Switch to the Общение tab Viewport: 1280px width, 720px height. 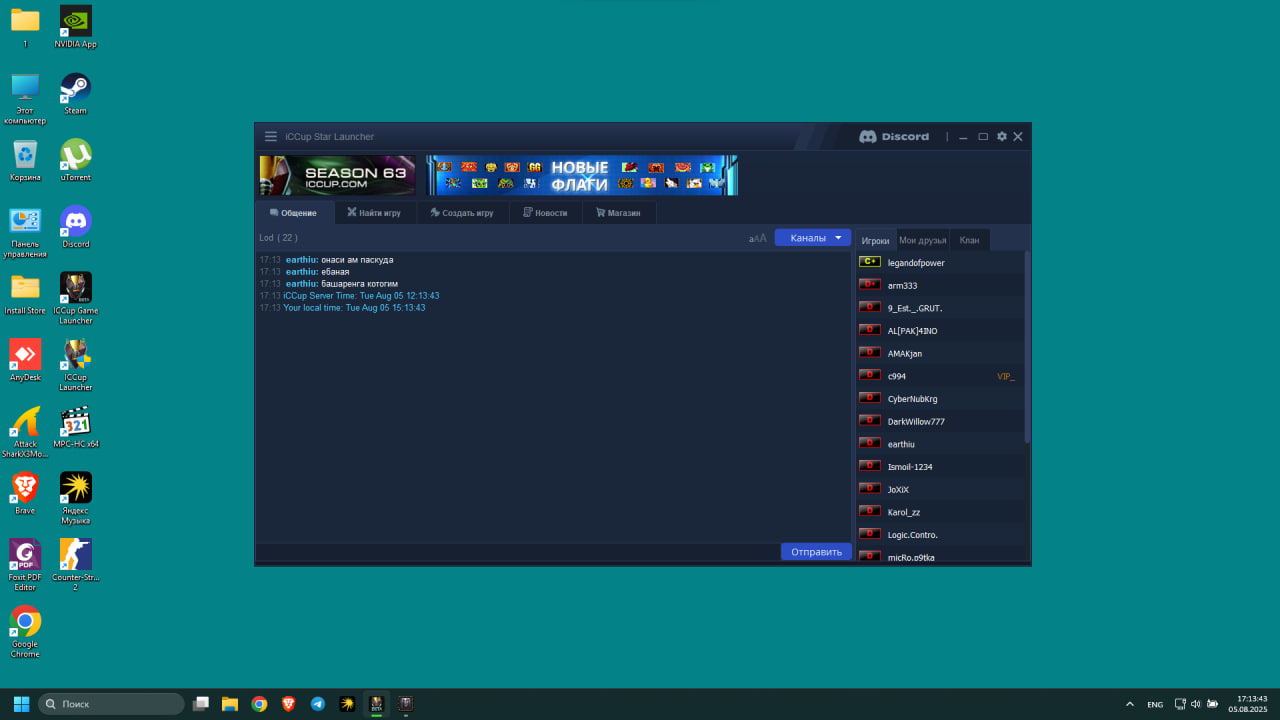(293, 213)
